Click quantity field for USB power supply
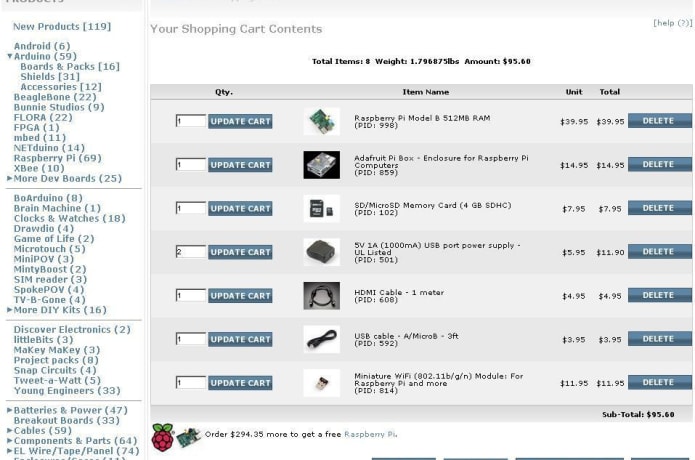 click(190, 252)
